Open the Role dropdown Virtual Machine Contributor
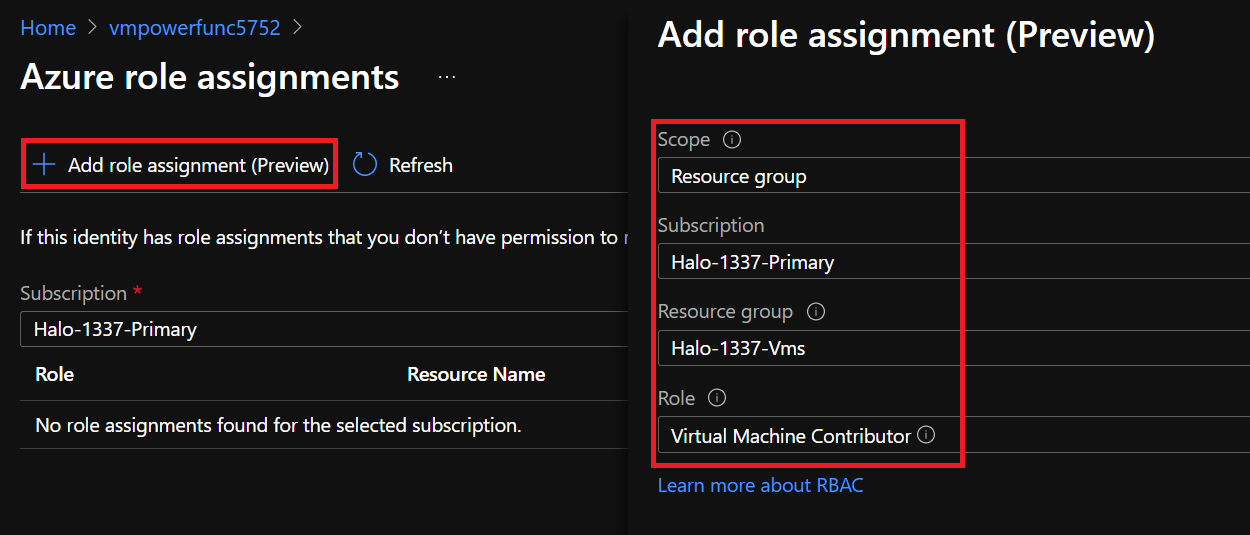1250x535 pixels. pos(954,435)
